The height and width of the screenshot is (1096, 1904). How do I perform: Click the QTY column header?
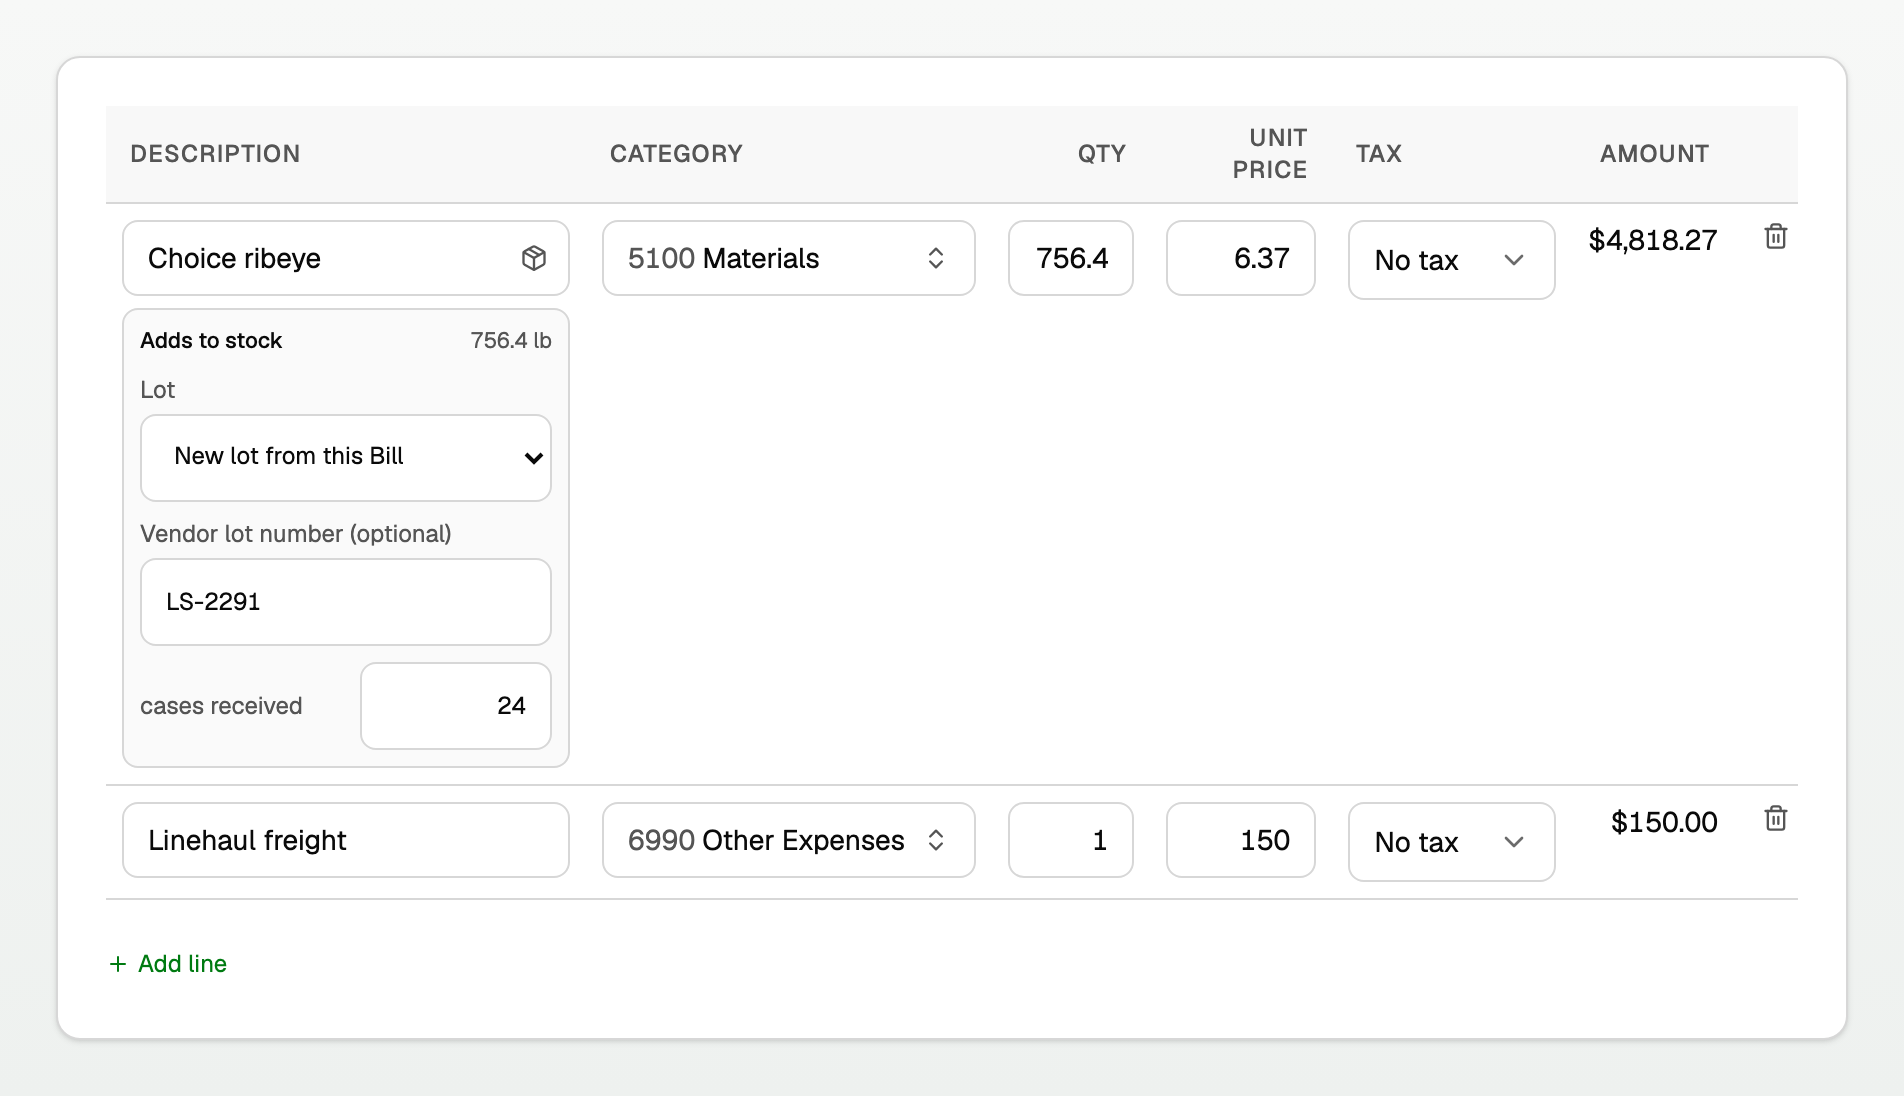(1102, 154)
